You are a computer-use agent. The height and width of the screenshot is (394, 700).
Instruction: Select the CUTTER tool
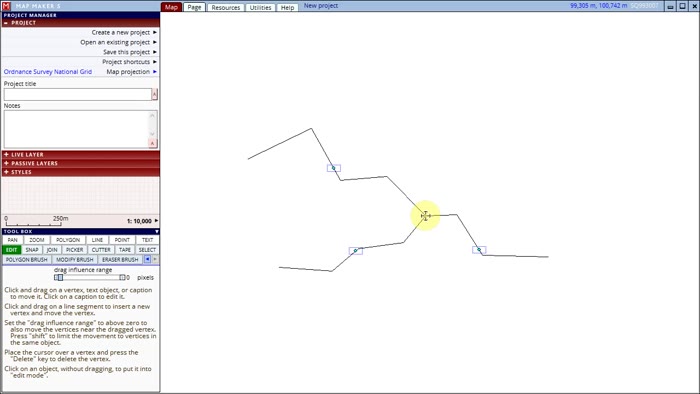tap(101, 250)
